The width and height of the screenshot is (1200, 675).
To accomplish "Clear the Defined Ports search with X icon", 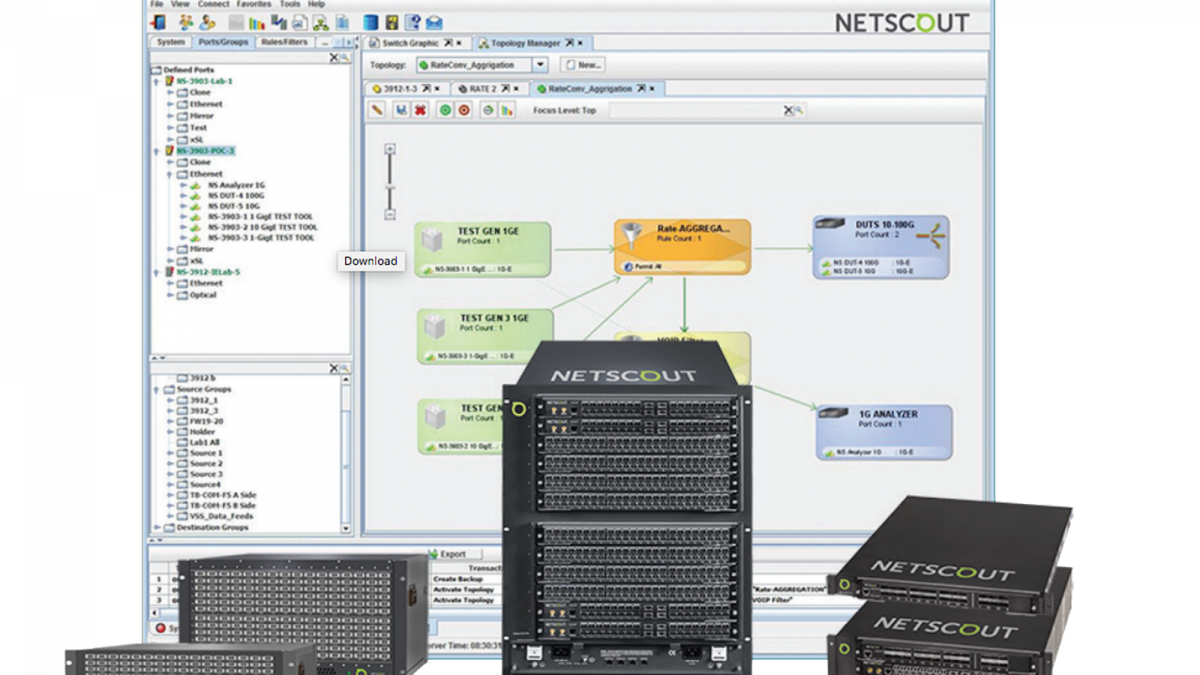I will (334, 58).
